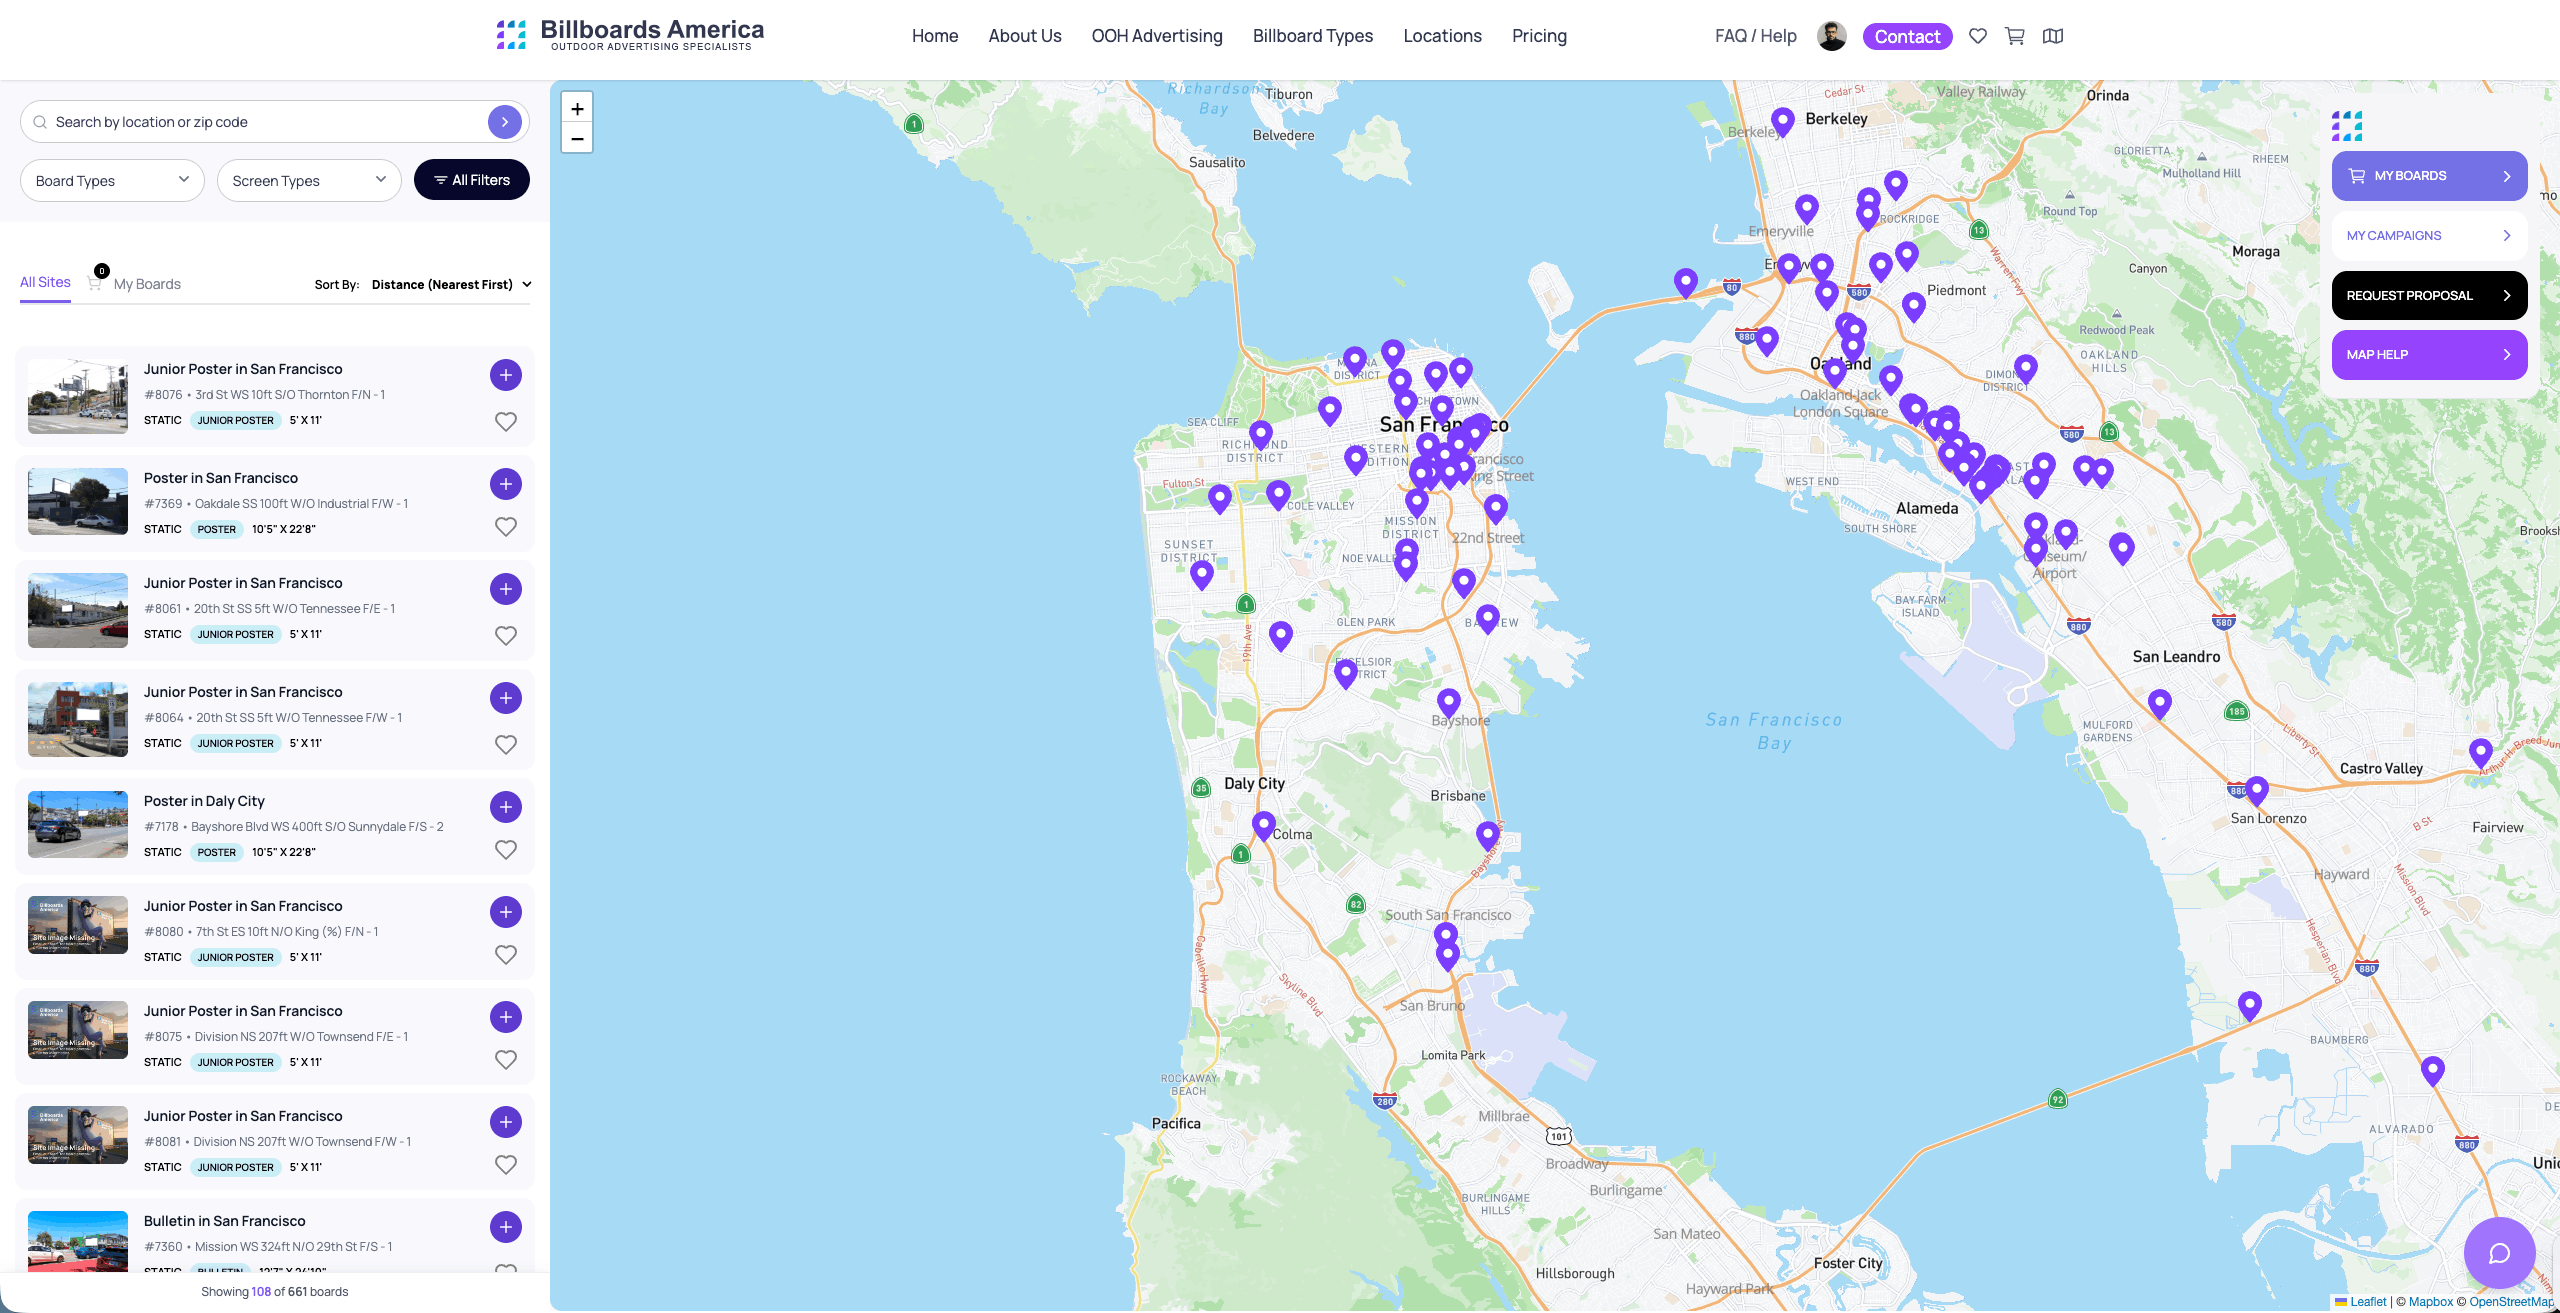Change the Sort By Distance dropdown

pos(451,284)
